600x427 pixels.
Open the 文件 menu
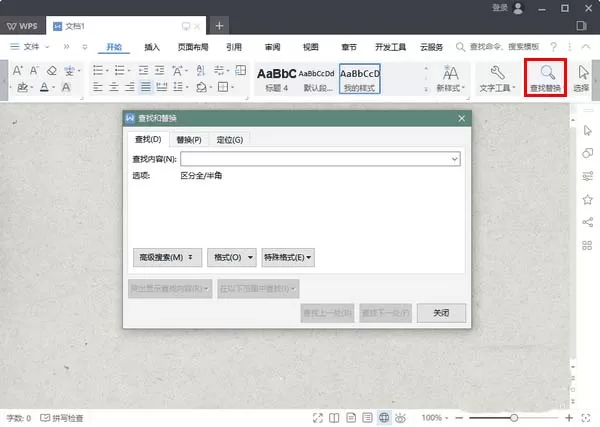pos(30,47)
